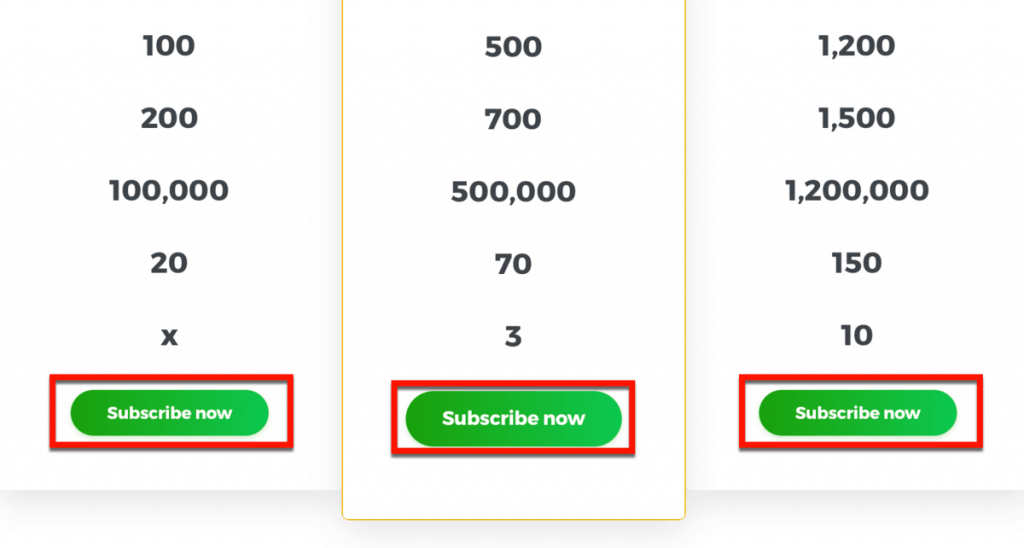This screenshot has height=548, width=1024.
Task: Select the 100 value in the left plan
Action: [x=169, y=45]
